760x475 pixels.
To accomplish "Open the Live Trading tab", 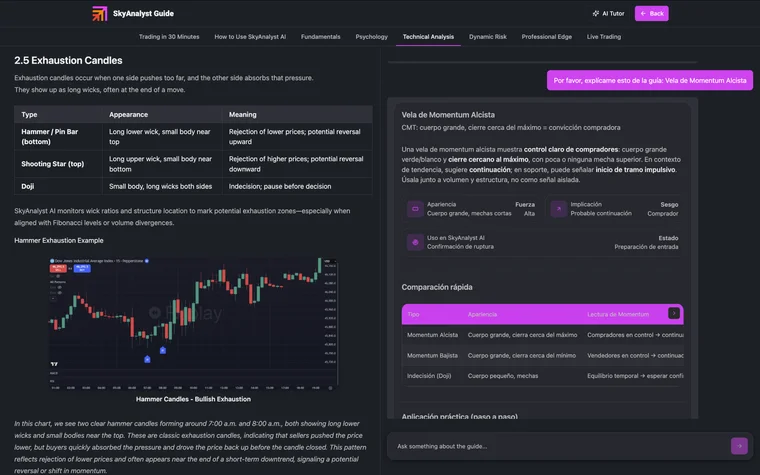I will point(603,37).
